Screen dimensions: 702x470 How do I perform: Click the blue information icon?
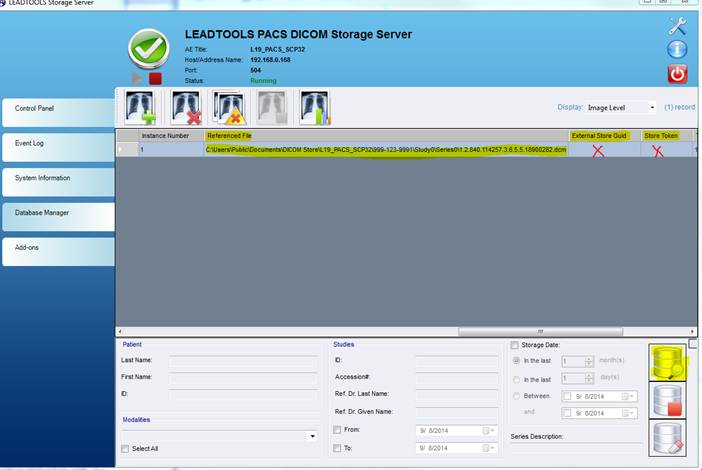click(x=677, y=50)
